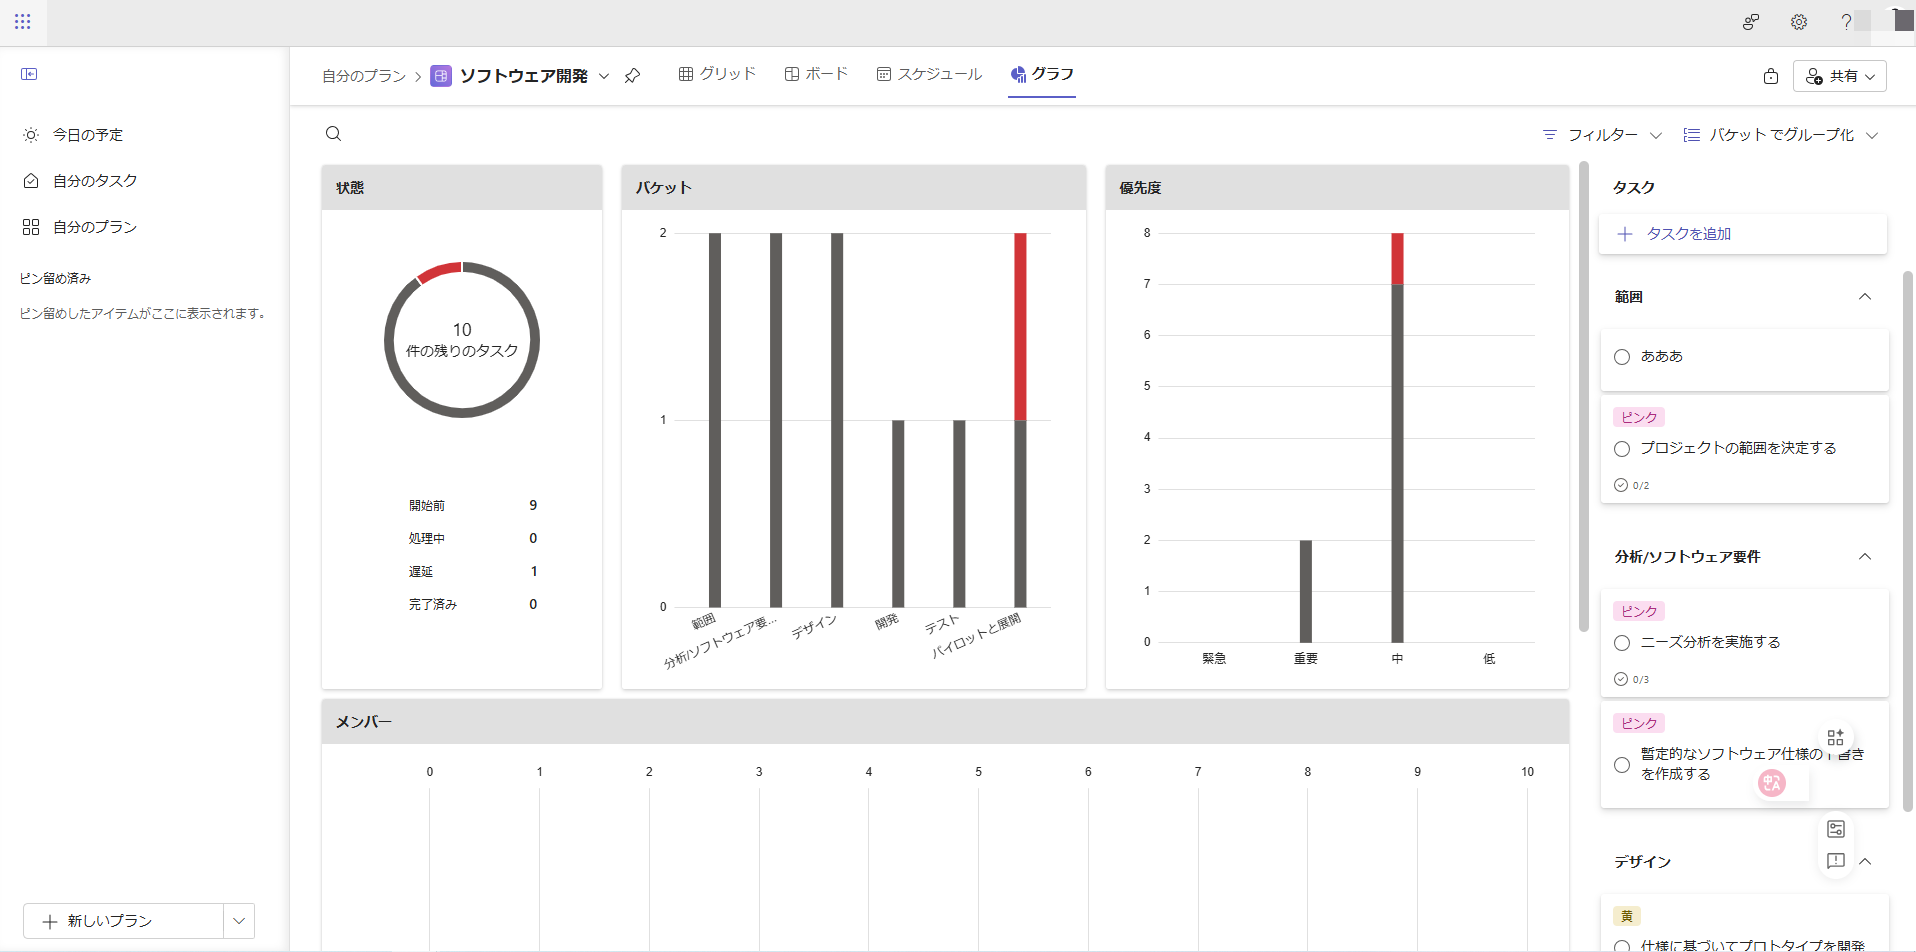
Task: Open settings gear icon
Action: pyautogui.click(x=1798, y=22)
